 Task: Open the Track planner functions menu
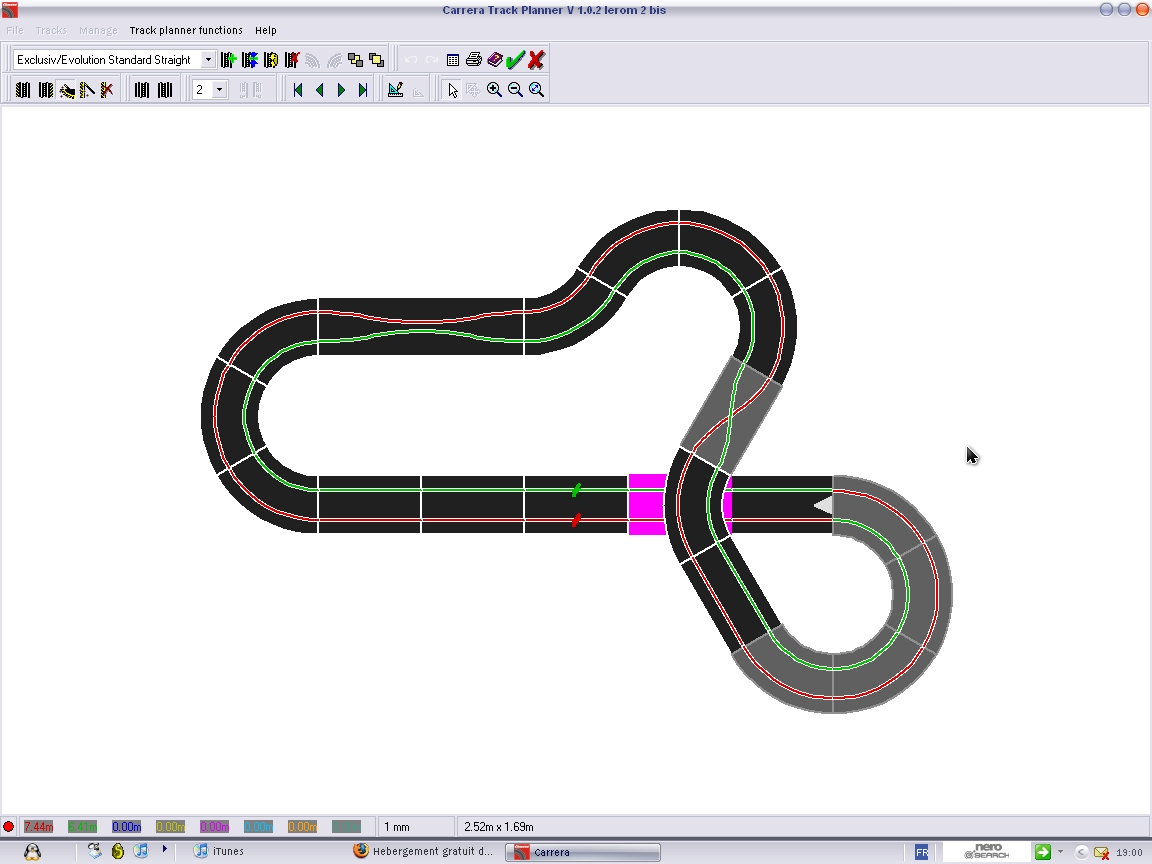[186, 30]
